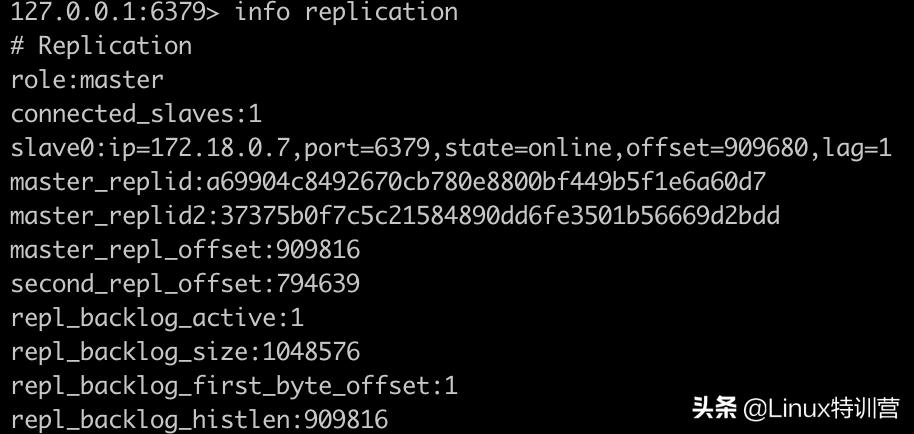Click the connected_slaves:1 line
Image resolution: width=914 pixels, height=434 pixels.
pos(136,114)
